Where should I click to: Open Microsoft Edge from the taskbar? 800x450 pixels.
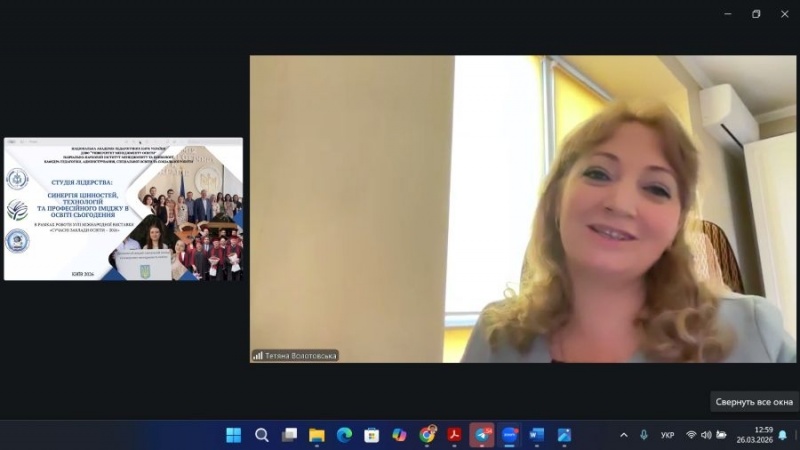pyautogui.click(x=345, y=435)
